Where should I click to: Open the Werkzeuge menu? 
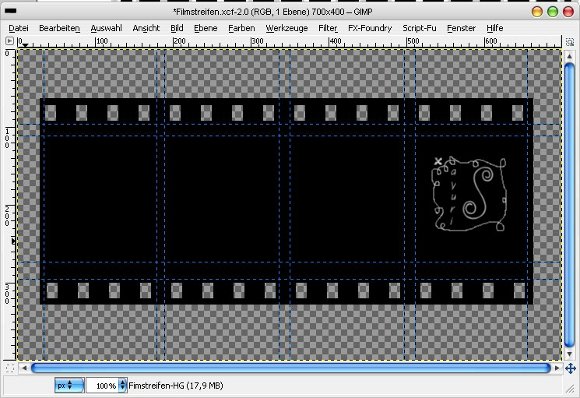click(x=287, y=28)
